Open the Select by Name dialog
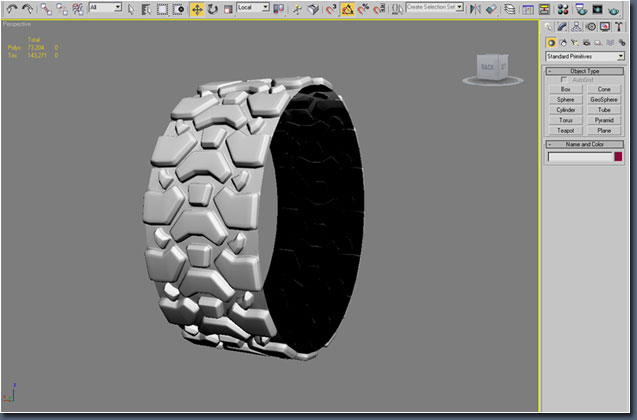This screenshot has height=420, width=637. point(146,9)
